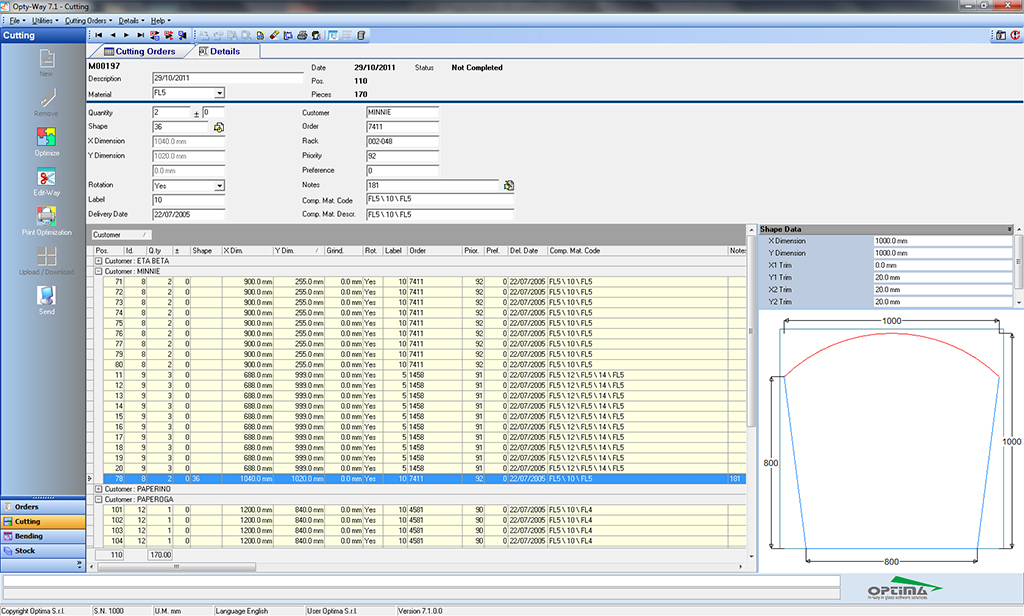Screen dimensions: 1024x616
Task: Collapse Customer : PAPEROGA group
Action: (99, 499)
